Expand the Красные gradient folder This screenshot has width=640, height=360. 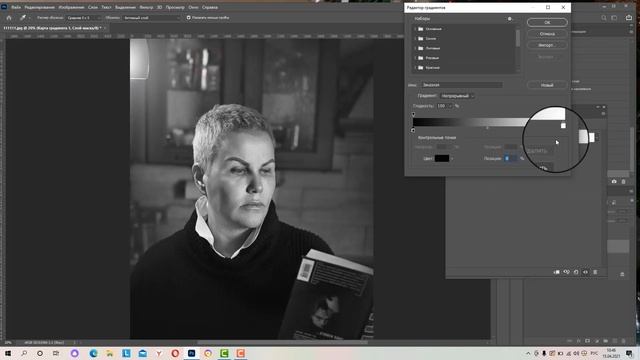pyautogui.click(x=416, y=68)
